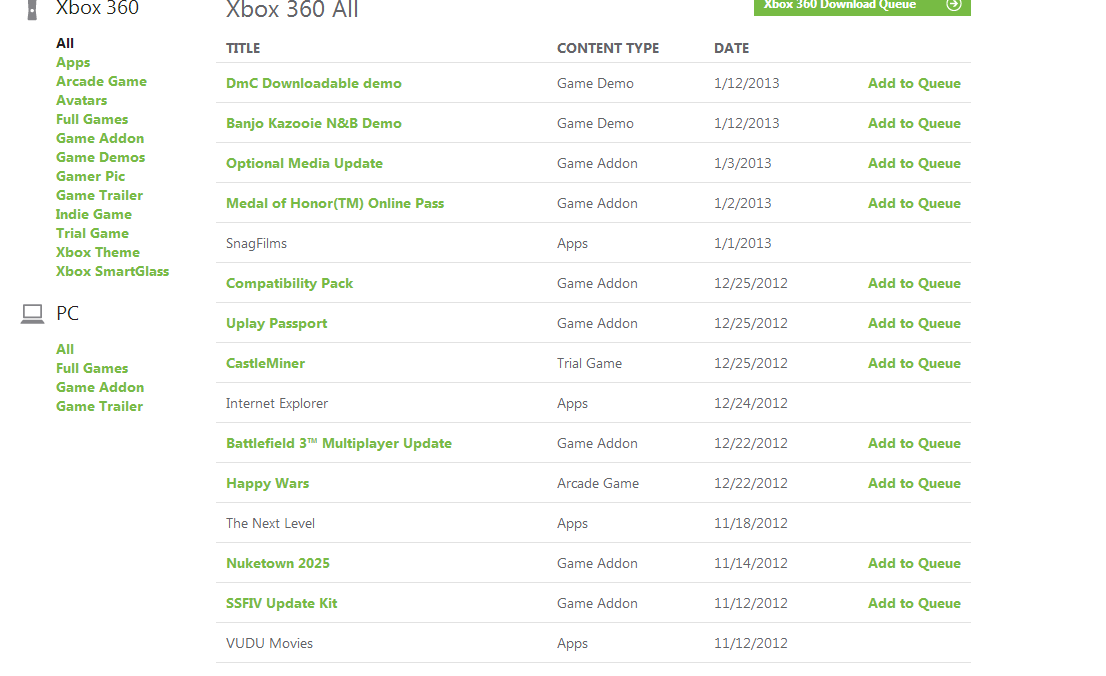1106x676 pixels.
Task: Click the Internet Explorer row title
Action: [276, 404]
